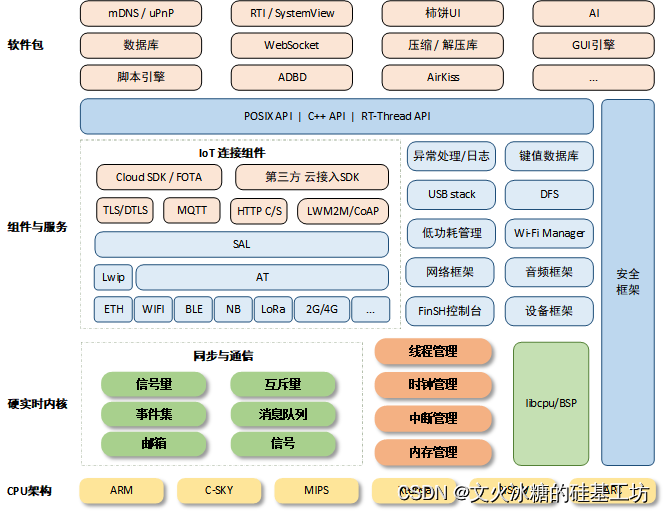The image size is (665, 512).
Task: Select the 中断管理 orange box
Action: point(433,419)
